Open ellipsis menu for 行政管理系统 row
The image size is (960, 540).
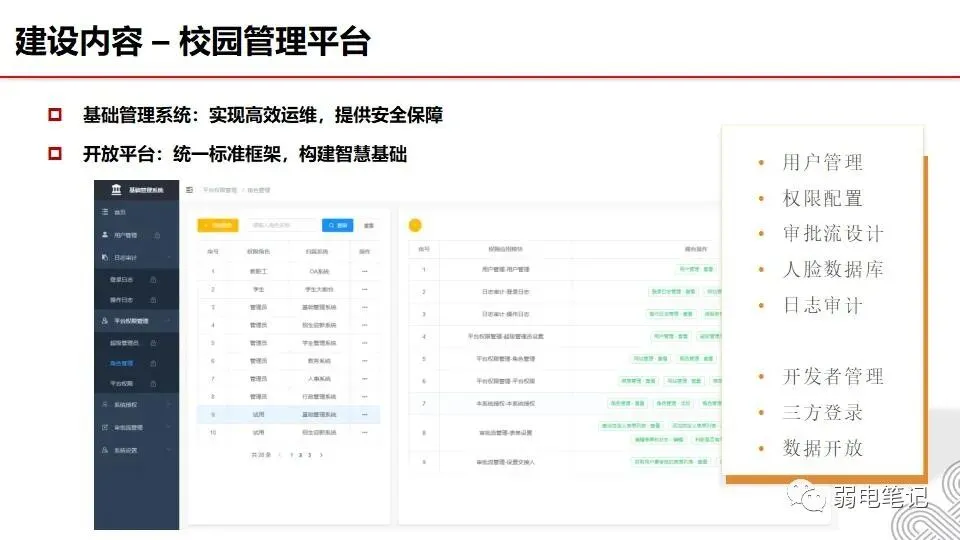tap(365, 397)
